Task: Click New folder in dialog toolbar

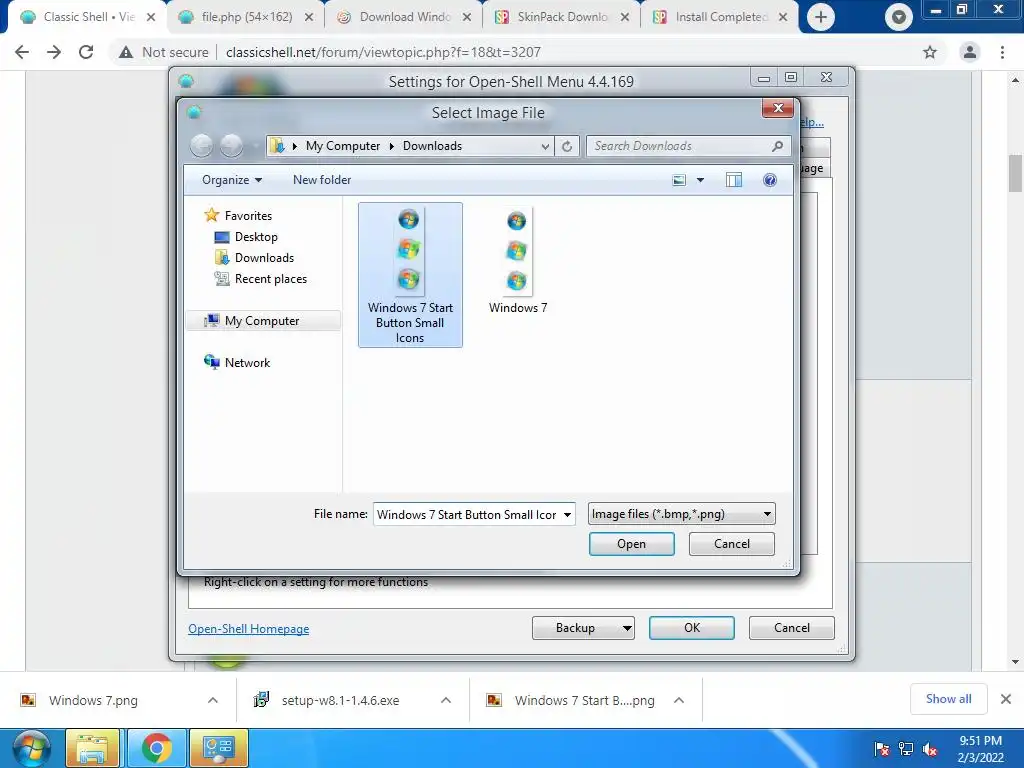Action: pyautogui.click(x=322, y=180)
